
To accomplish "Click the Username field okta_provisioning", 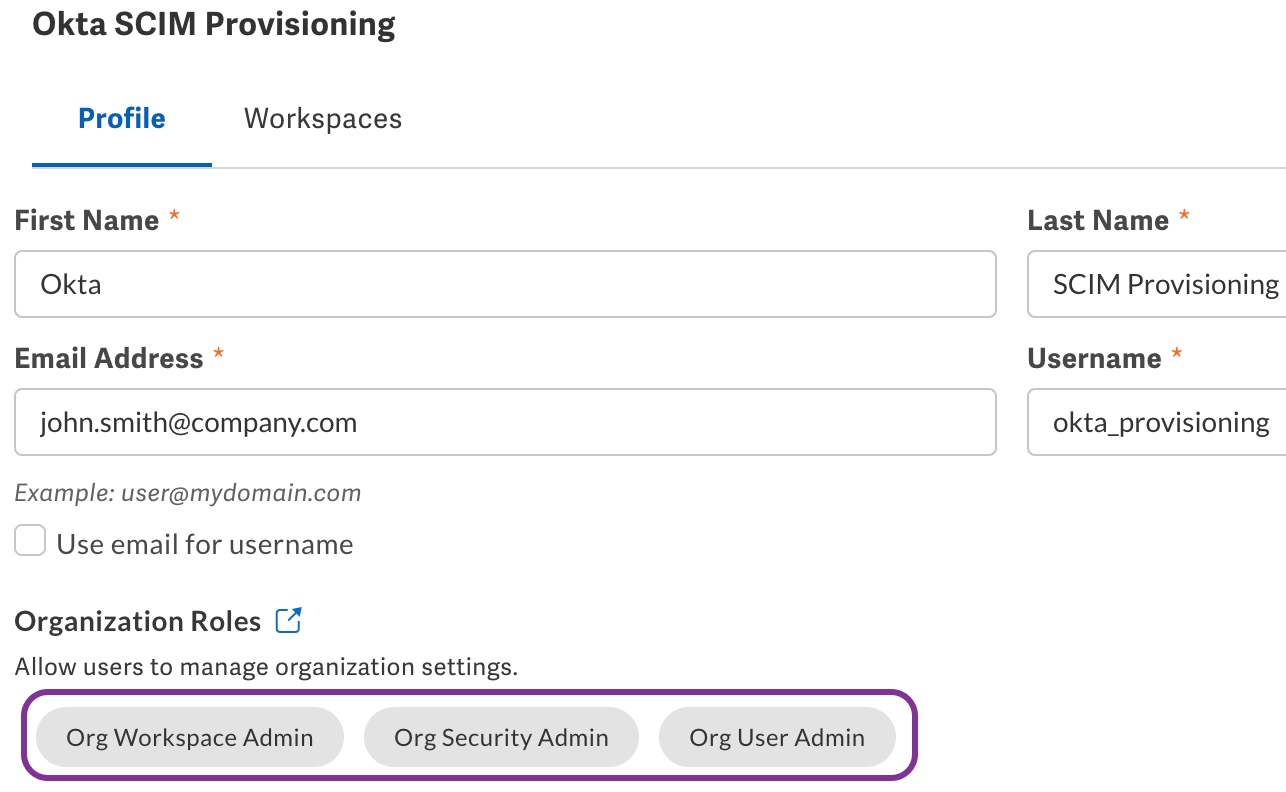I will click(x=1157, y=422).
